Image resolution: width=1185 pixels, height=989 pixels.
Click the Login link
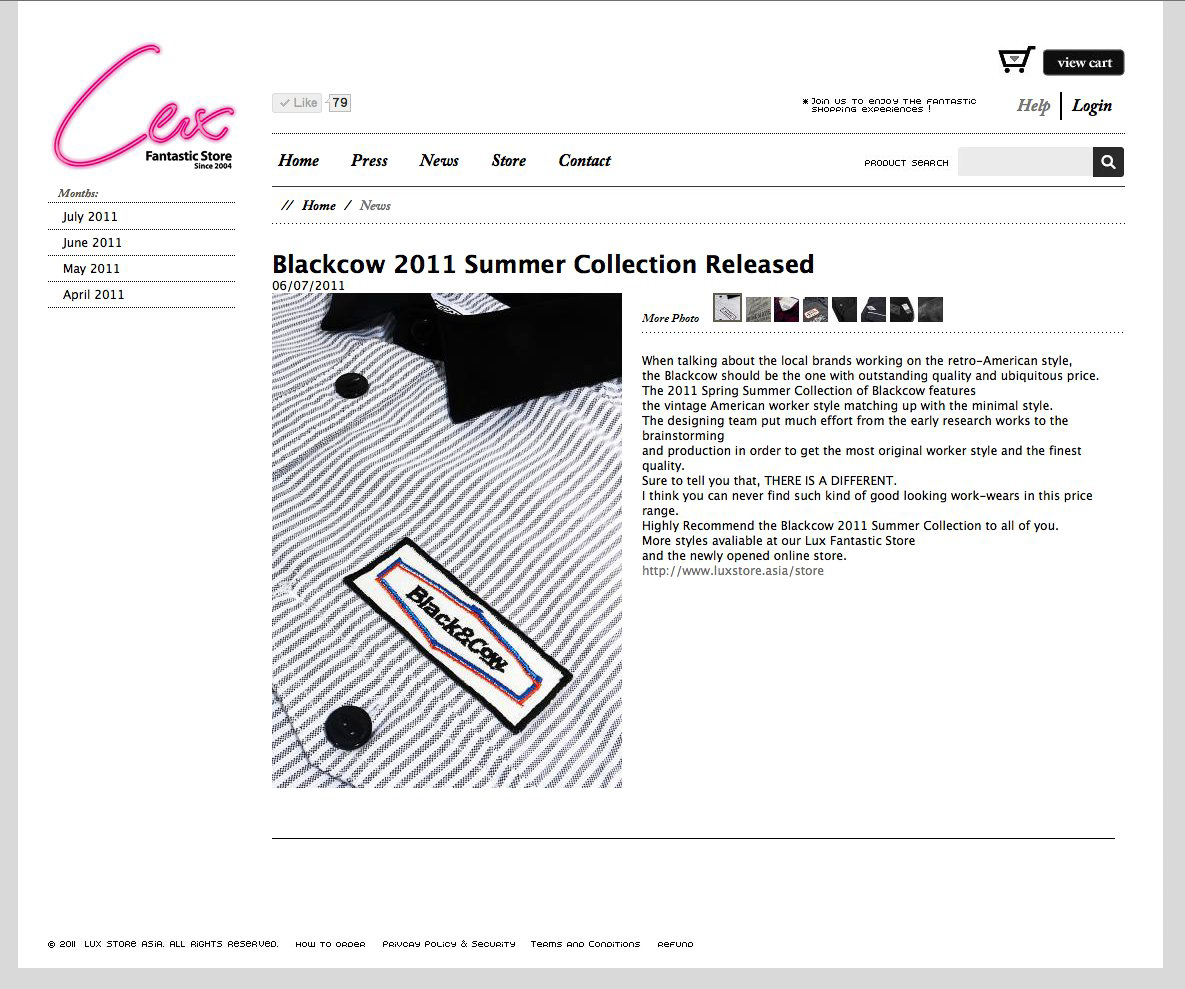point(1092,106)
